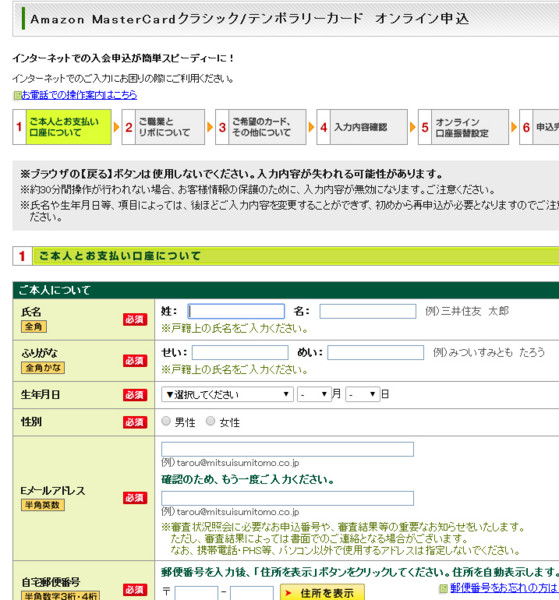Focus the 4-digit postal code field

[252, 593]
